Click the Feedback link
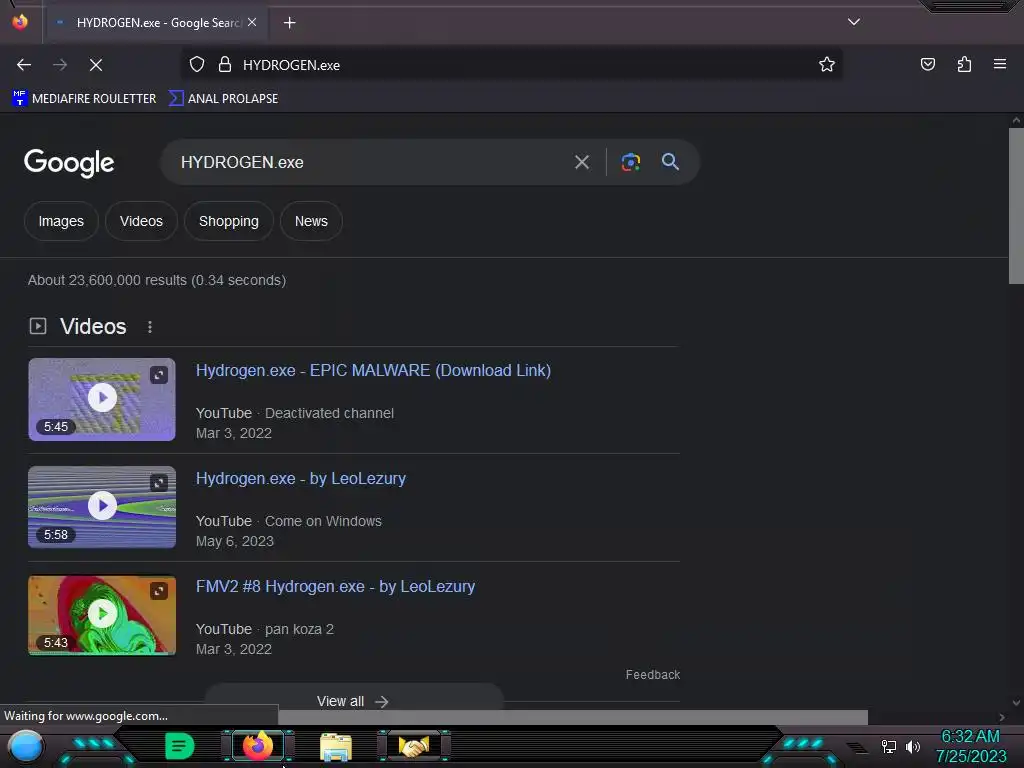The image size is (1024, 768). tap(652, 675)
